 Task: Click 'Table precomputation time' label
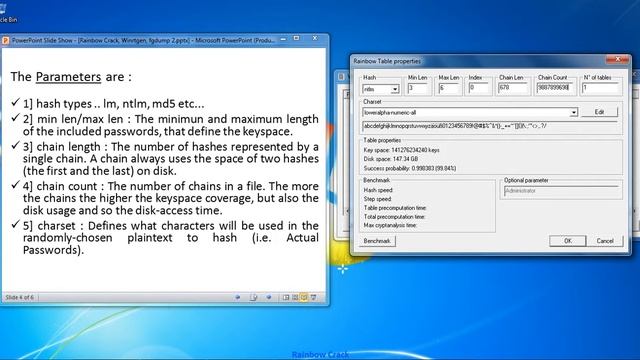click(x=395, y=208)
